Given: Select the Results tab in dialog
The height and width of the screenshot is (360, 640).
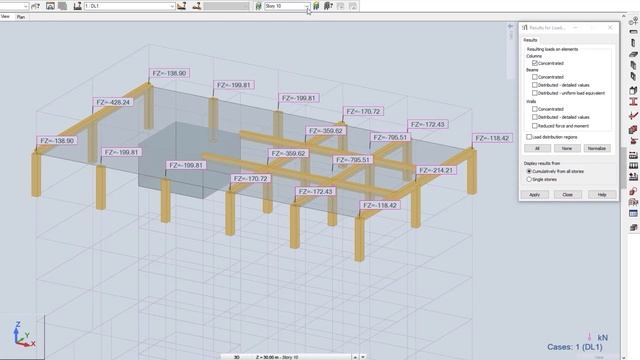Looking at the screenshot, I should point(530,40).
